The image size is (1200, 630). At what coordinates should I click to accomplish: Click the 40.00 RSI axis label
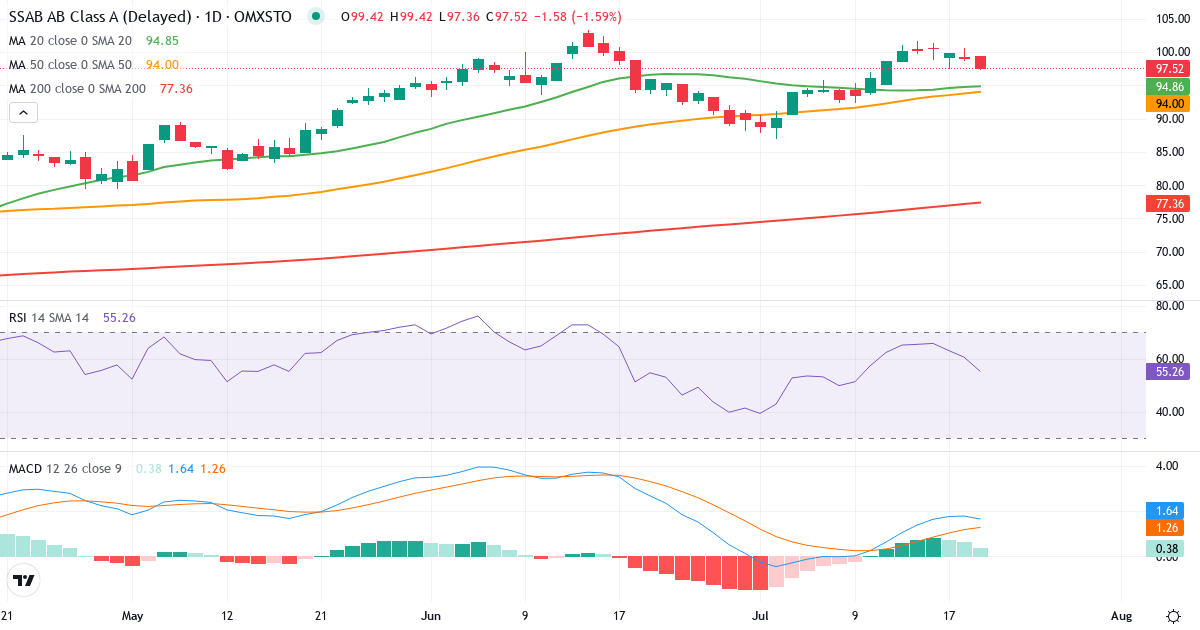tap(1170, 412)
